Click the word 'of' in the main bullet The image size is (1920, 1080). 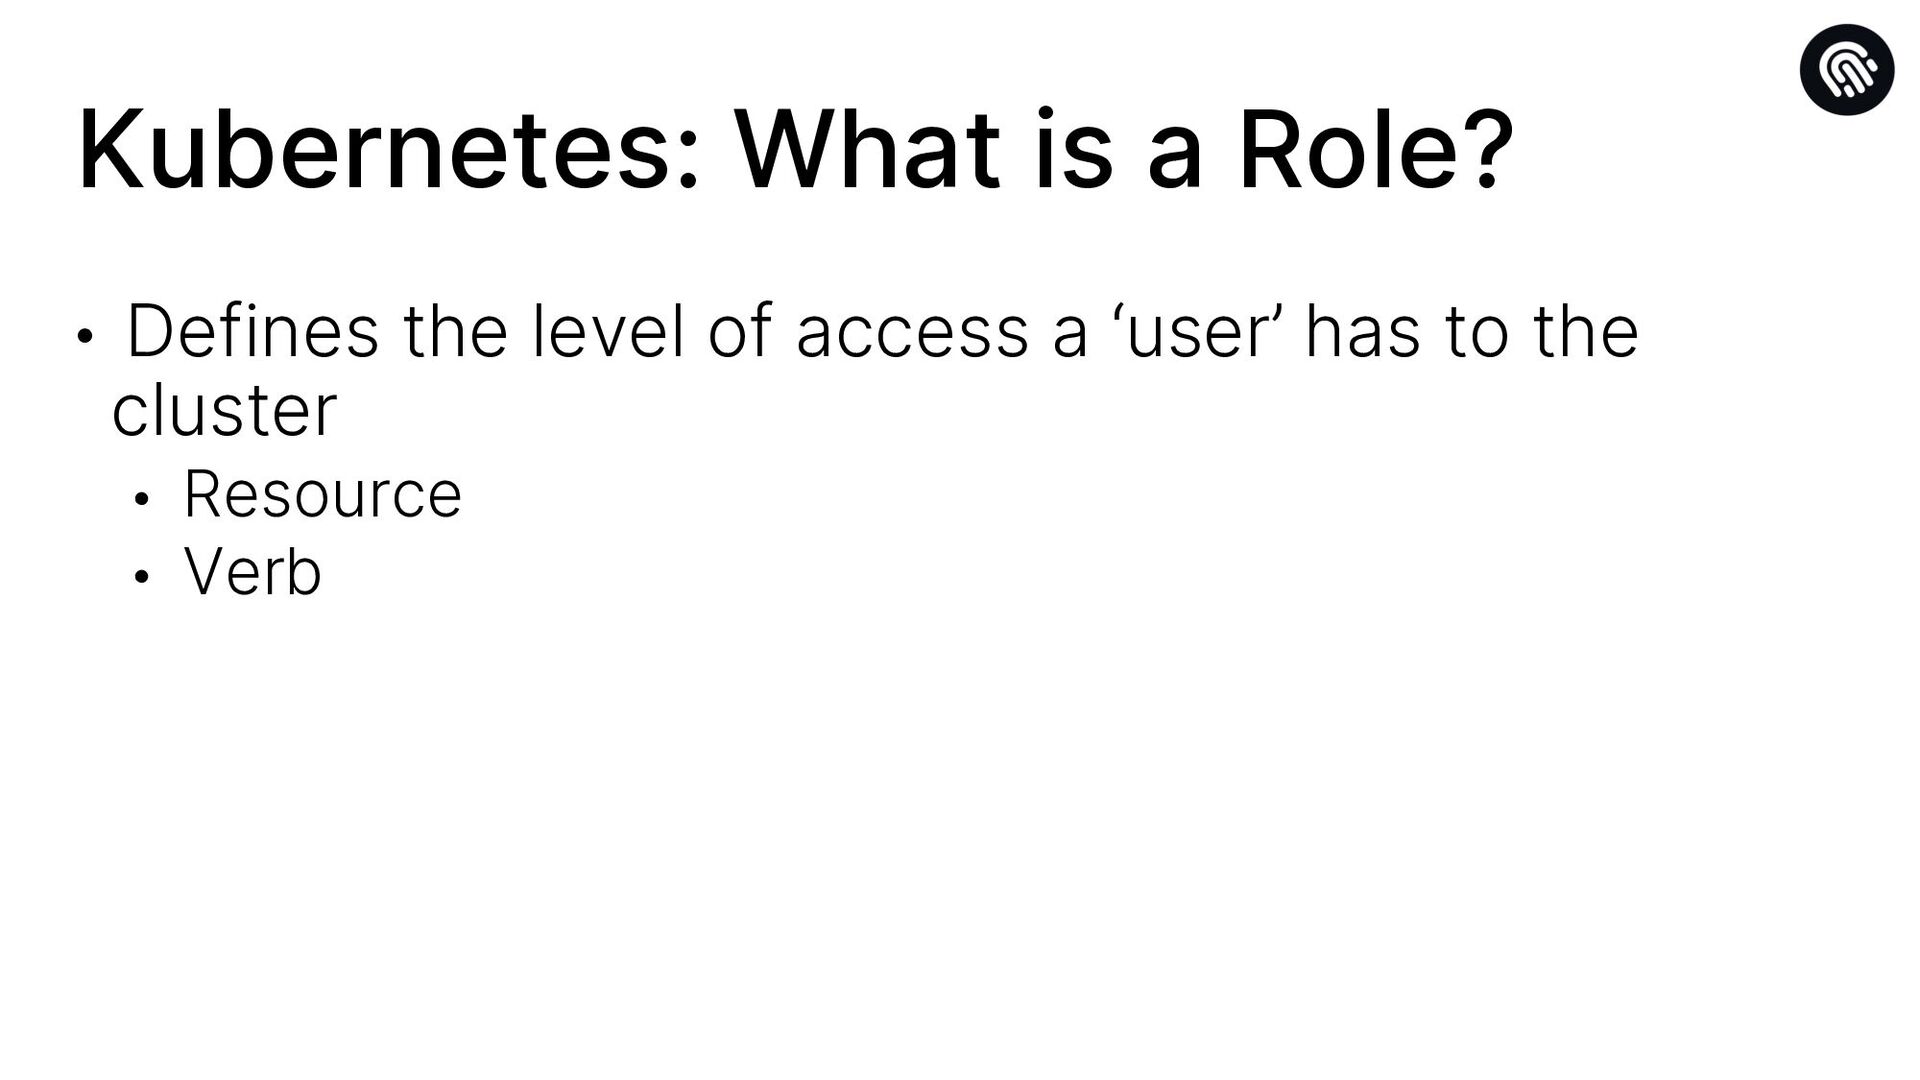pyautogui.click(x=741, y=331)
